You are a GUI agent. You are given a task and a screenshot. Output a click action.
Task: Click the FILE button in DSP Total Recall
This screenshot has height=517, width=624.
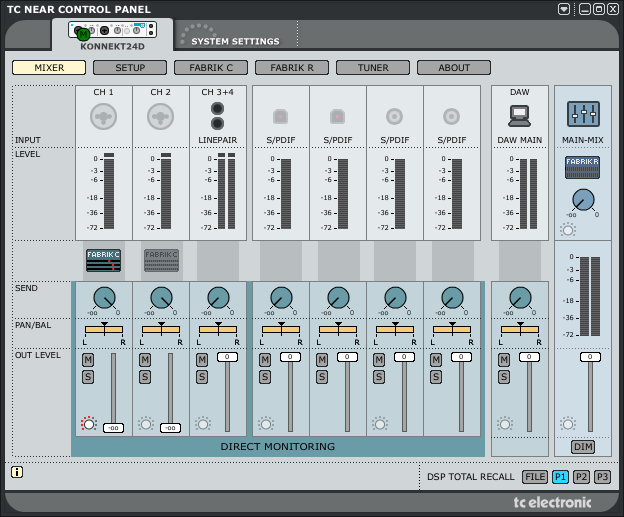tap(535, 477)
